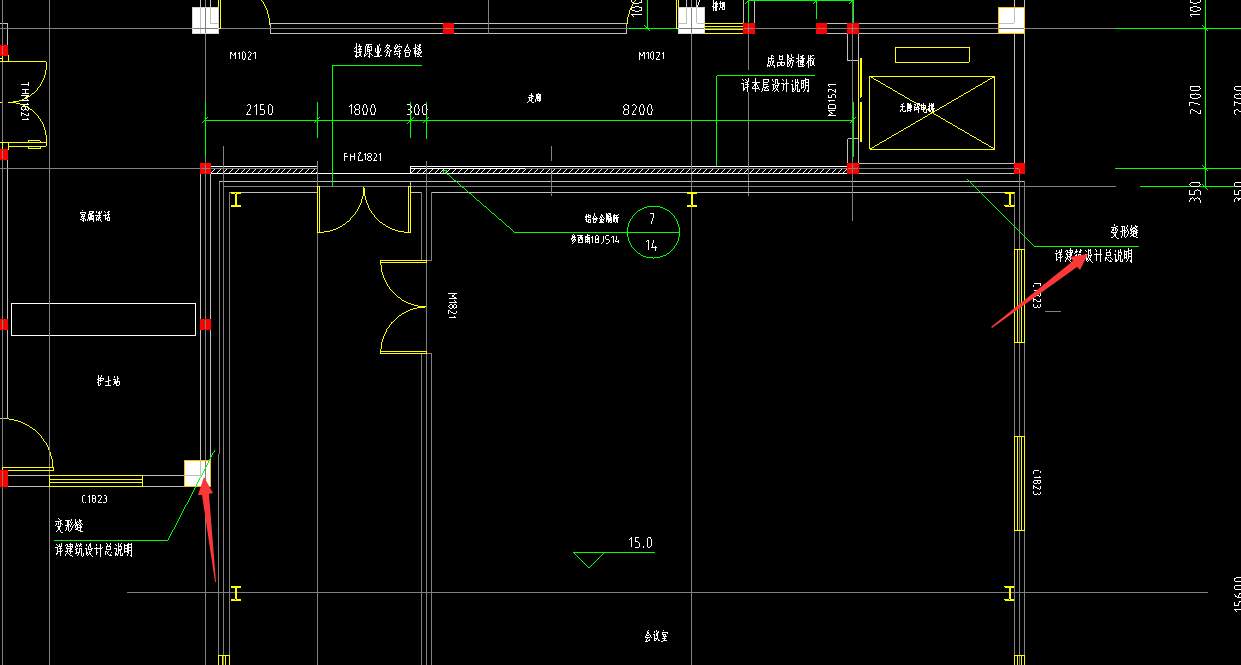
Task: Click the 家属谈话 room name
Action: tap(95, 216)
